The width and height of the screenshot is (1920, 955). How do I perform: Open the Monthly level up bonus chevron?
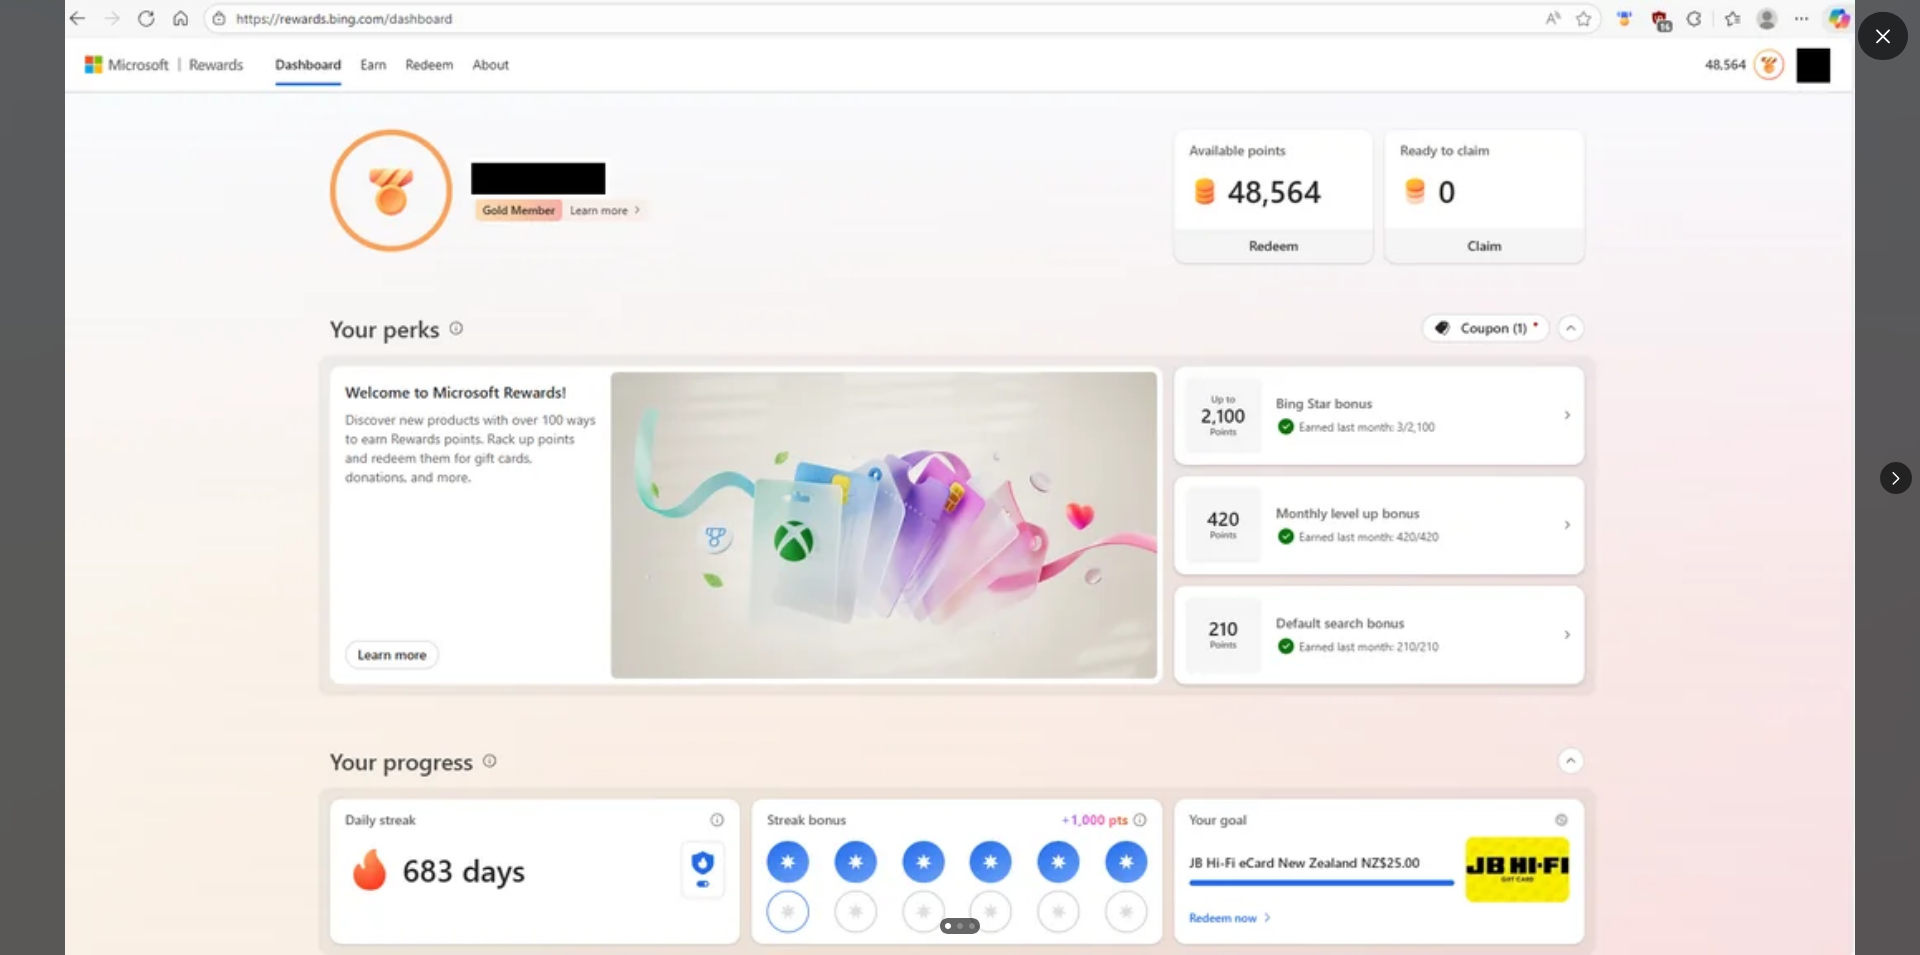pyautogui.click(x=1567, y=525)
